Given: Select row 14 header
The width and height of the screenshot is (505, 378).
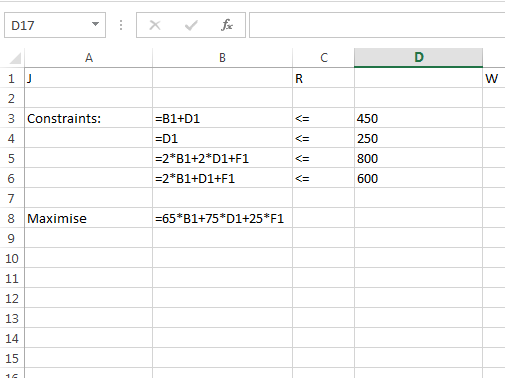Looking at the screenshot, I should [x=12, y=339].
